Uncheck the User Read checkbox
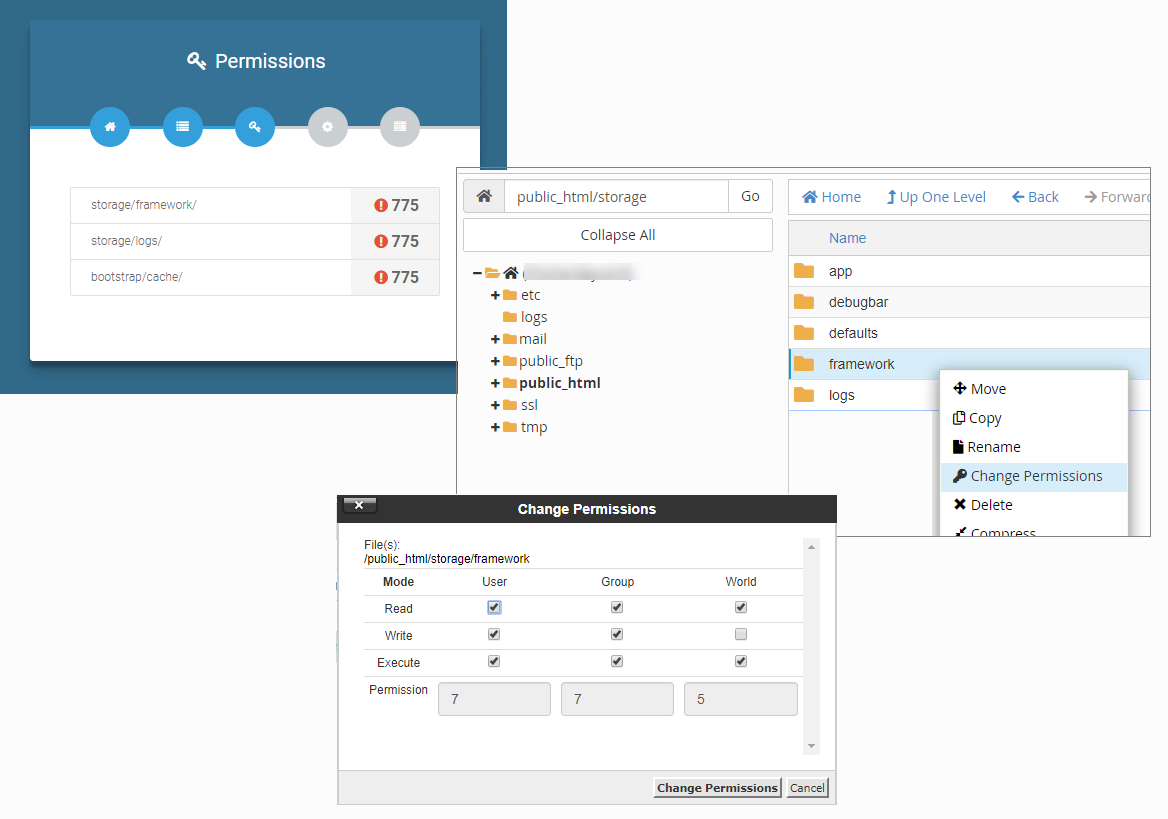The width and height of the screenshot is (1168, 819). 494,607
